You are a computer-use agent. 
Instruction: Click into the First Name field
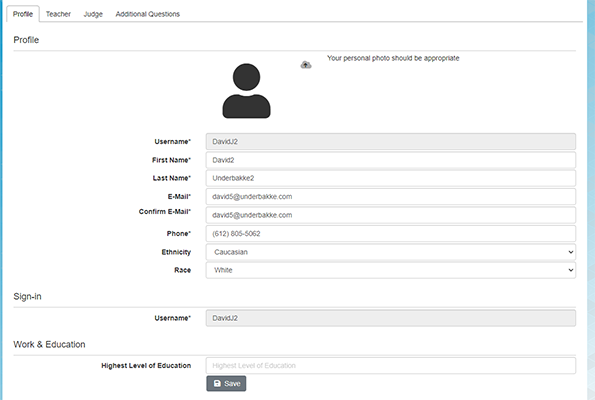click(x=390, y=160)
